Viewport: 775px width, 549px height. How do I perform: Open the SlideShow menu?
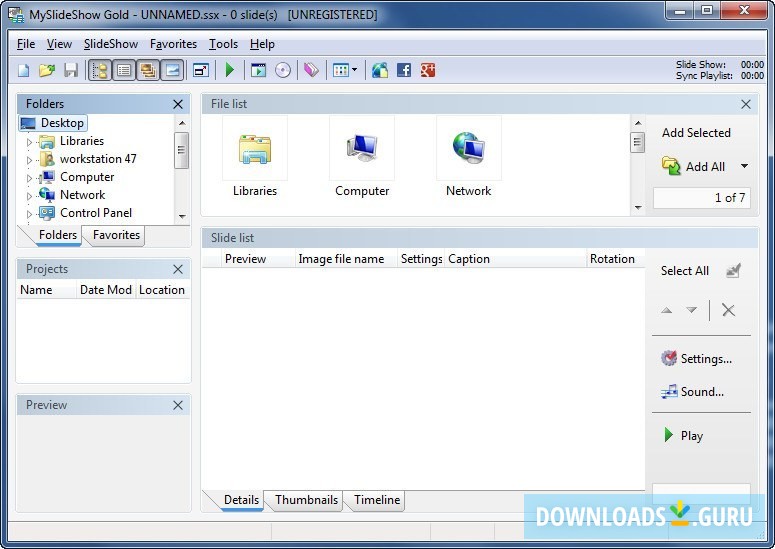tap(112, 44)
